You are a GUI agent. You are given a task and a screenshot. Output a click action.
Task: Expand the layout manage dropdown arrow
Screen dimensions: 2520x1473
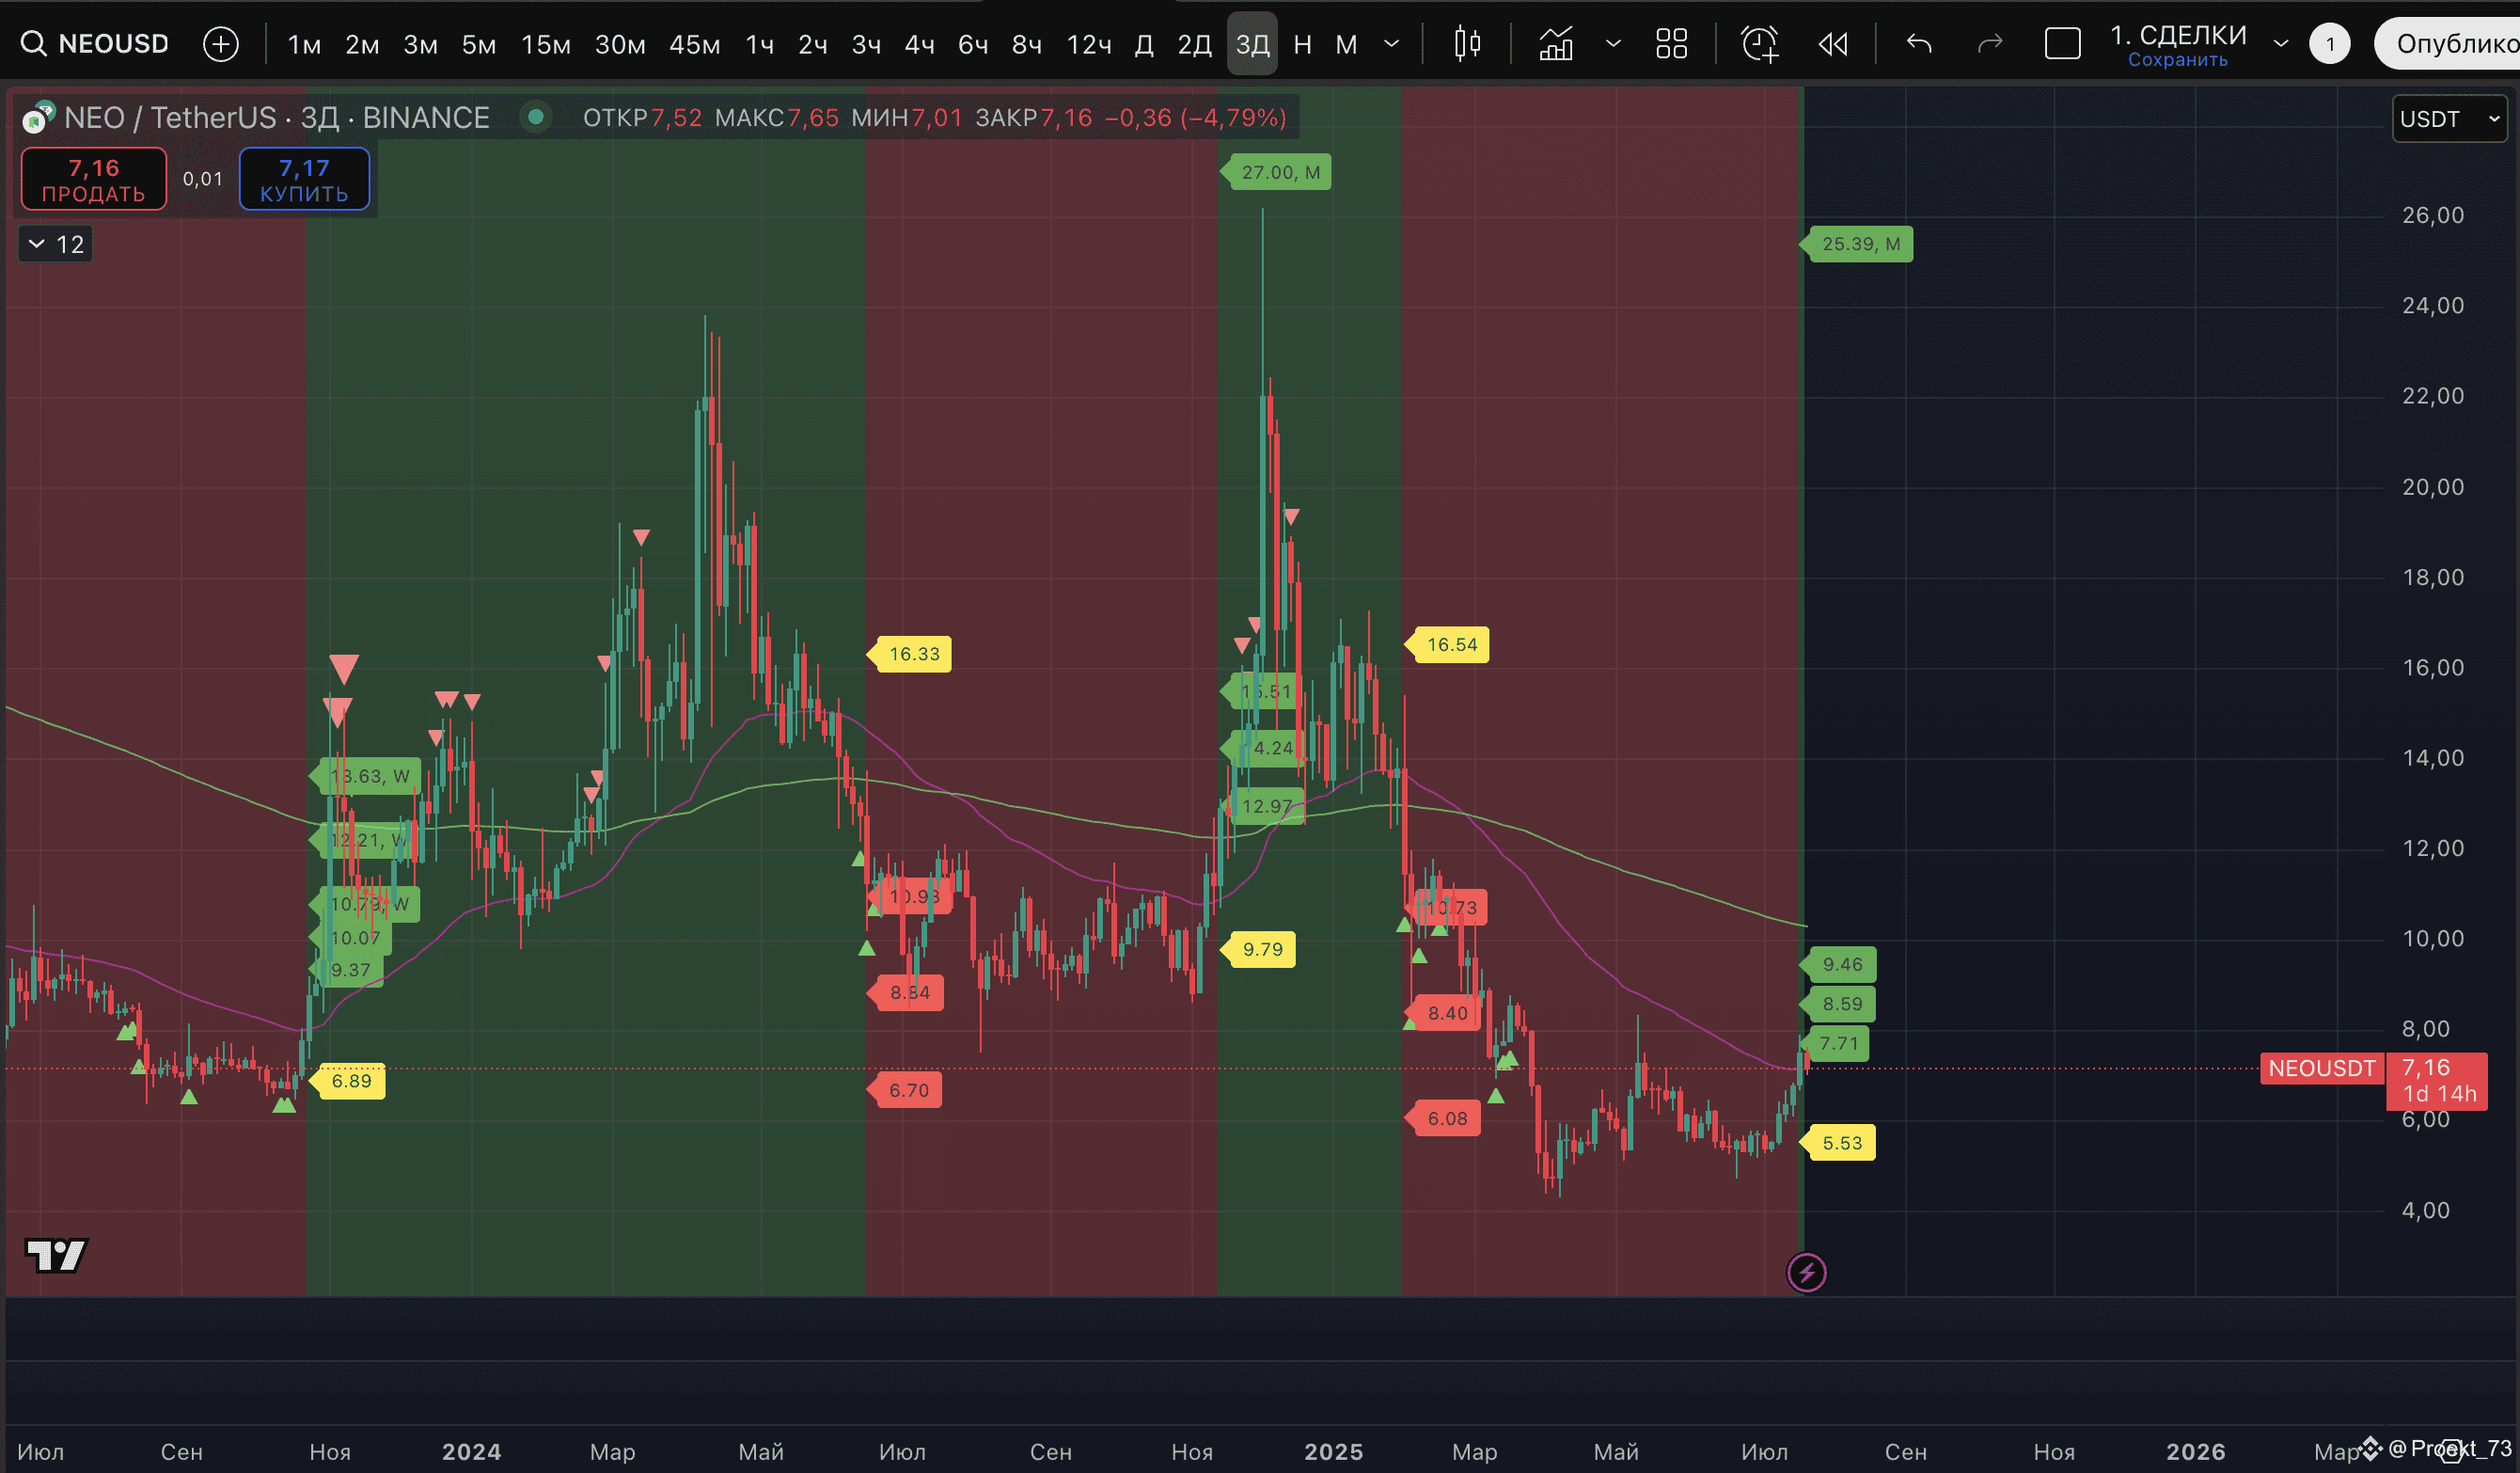2281,44
